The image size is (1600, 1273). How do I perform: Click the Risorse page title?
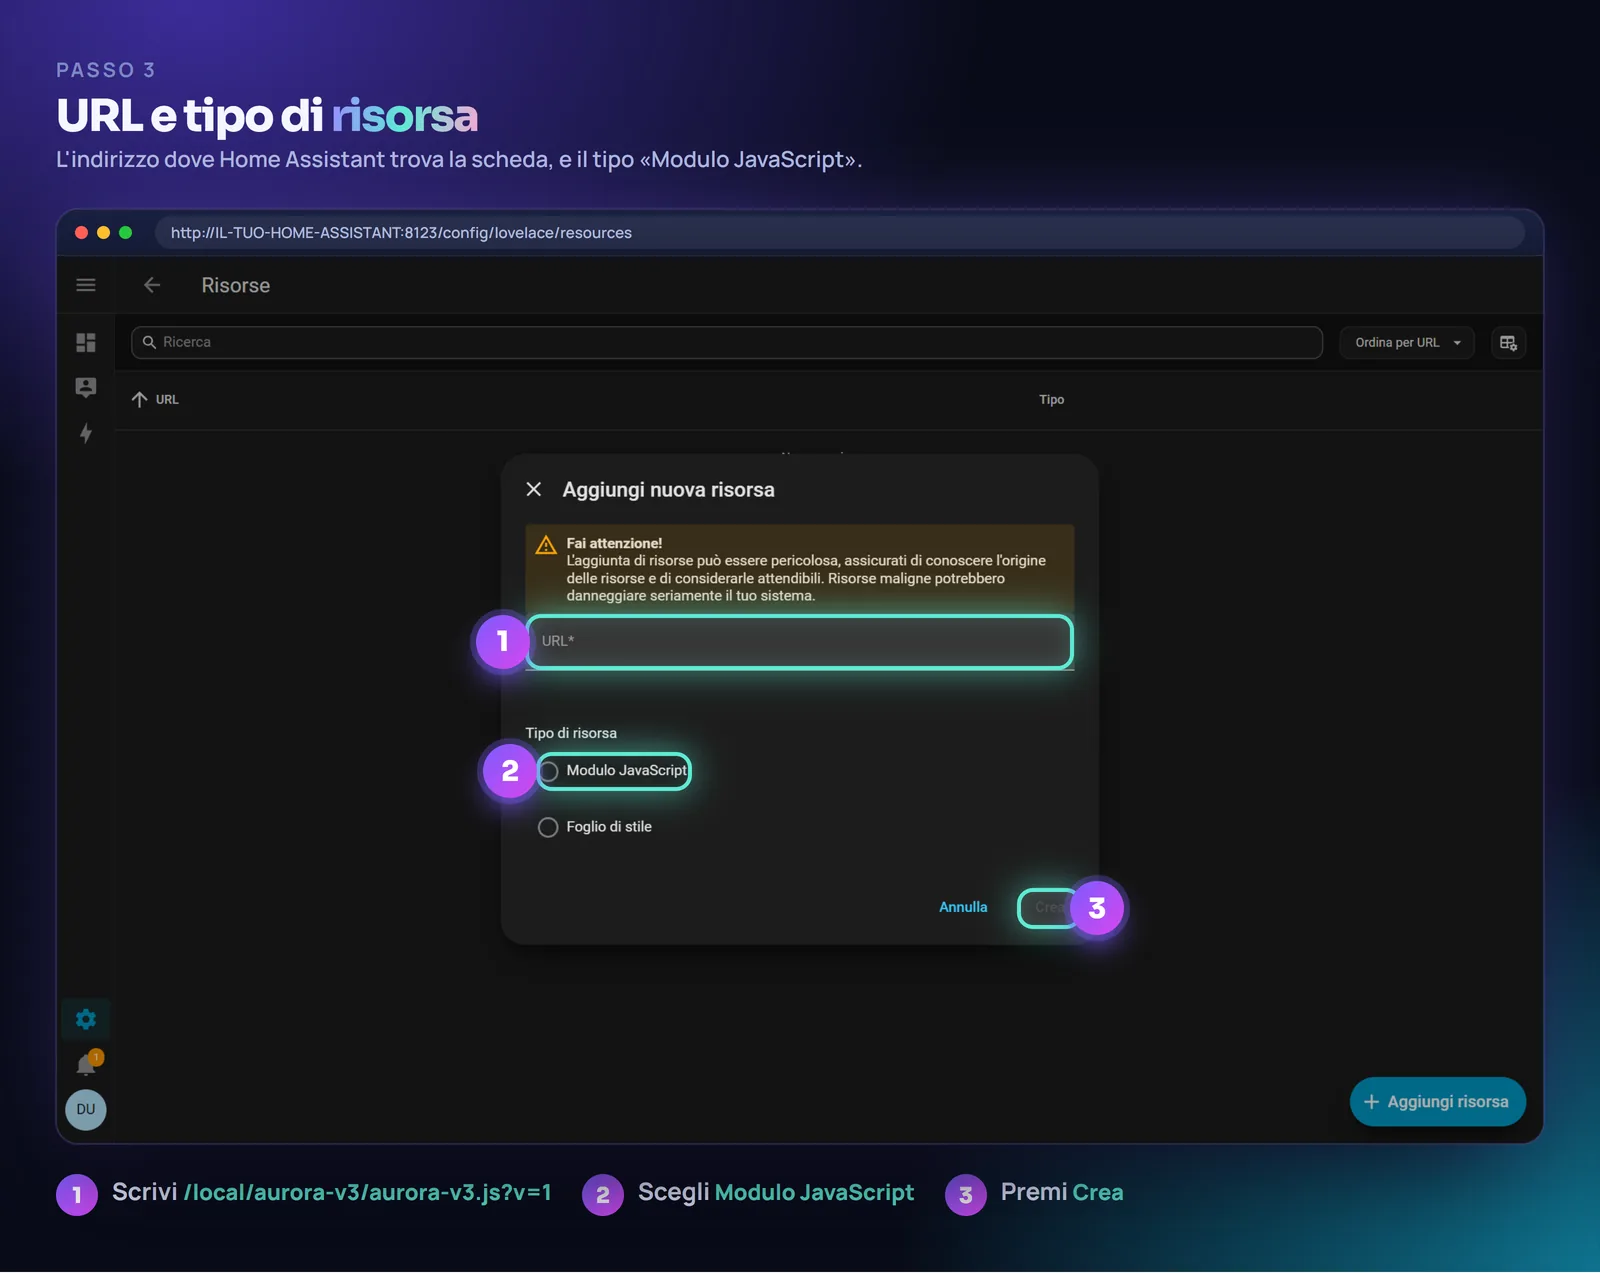pyautogui.click(x=236, y=285)
